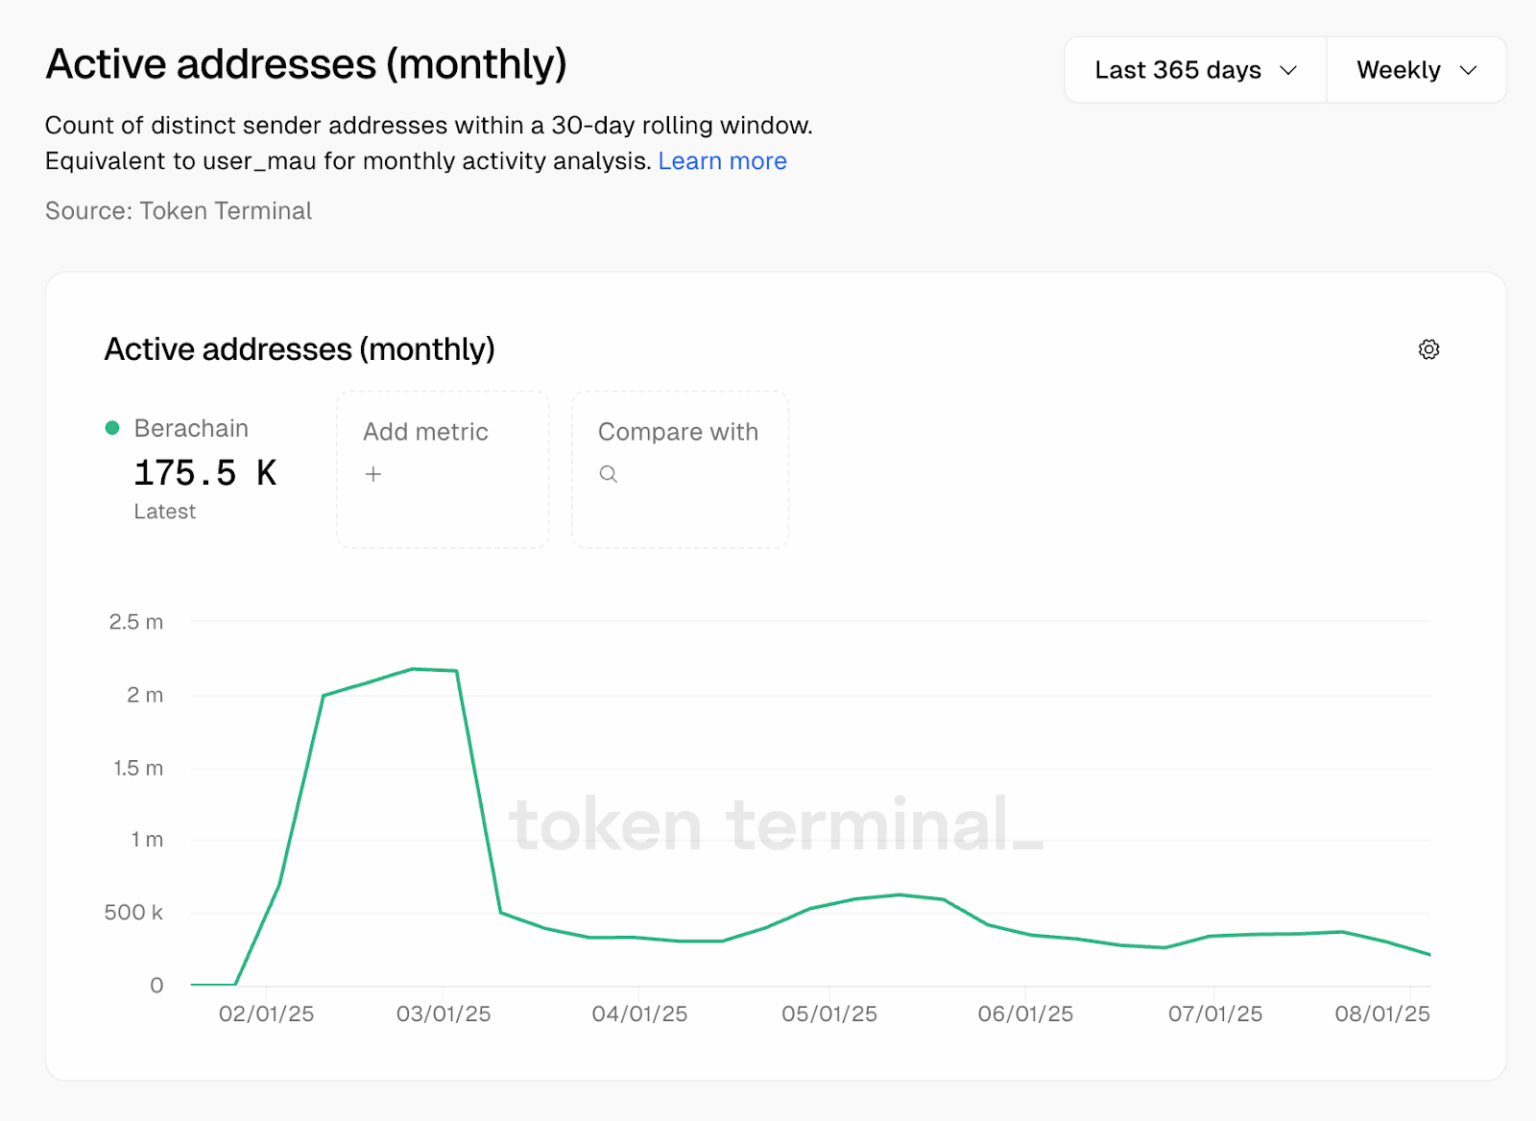Click the 03/01/25 axis label
The height and width of the screenshot is (1121, 1536).
point(447,1013)
